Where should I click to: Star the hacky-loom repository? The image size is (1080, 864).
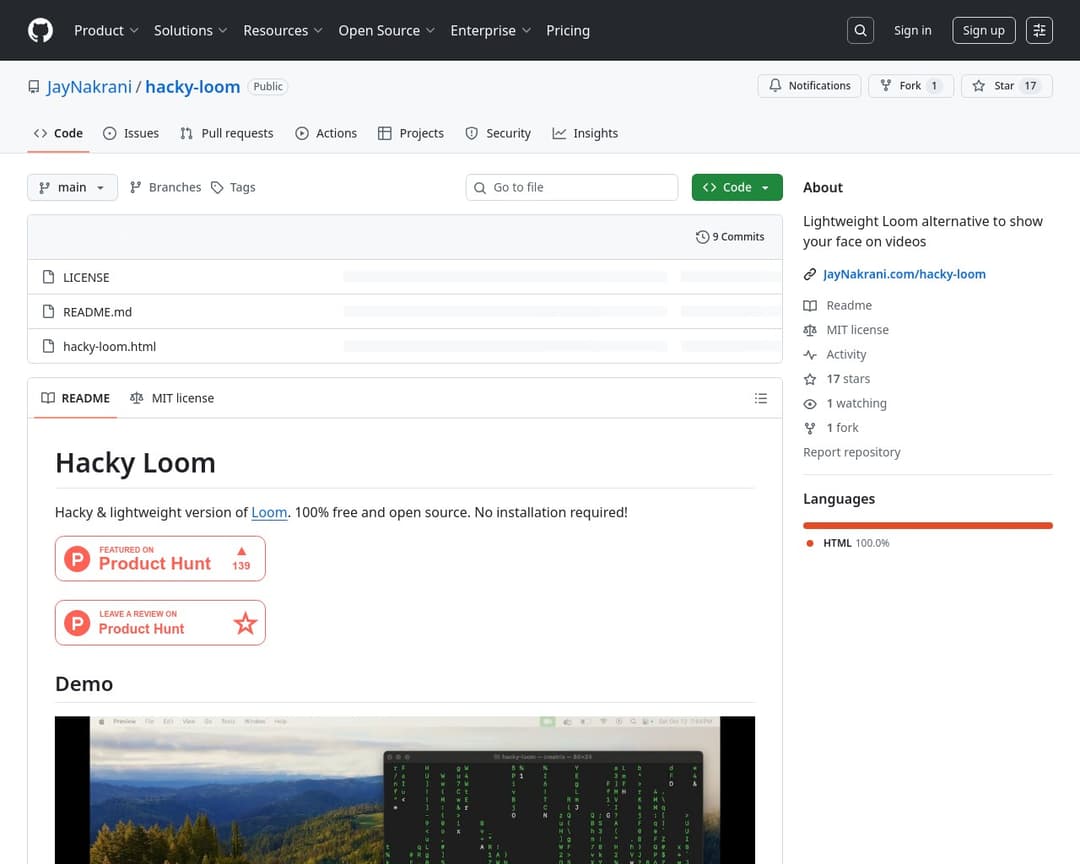[1005, 86]
